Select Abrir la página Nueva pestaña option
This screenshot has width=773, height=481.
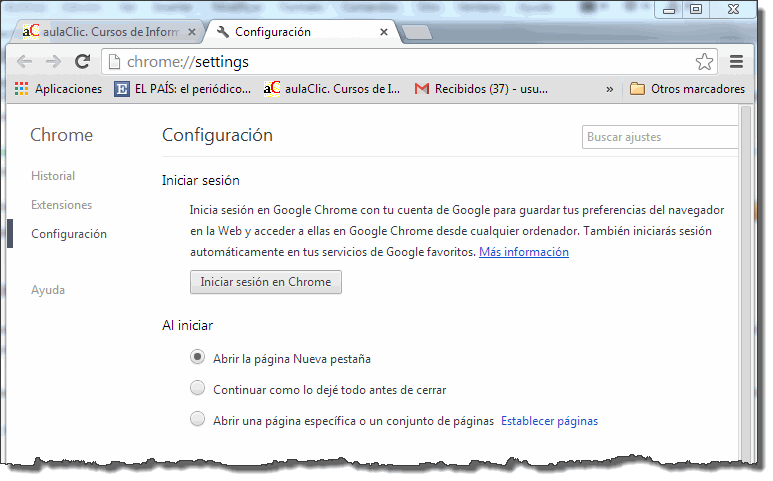(197, 357)
